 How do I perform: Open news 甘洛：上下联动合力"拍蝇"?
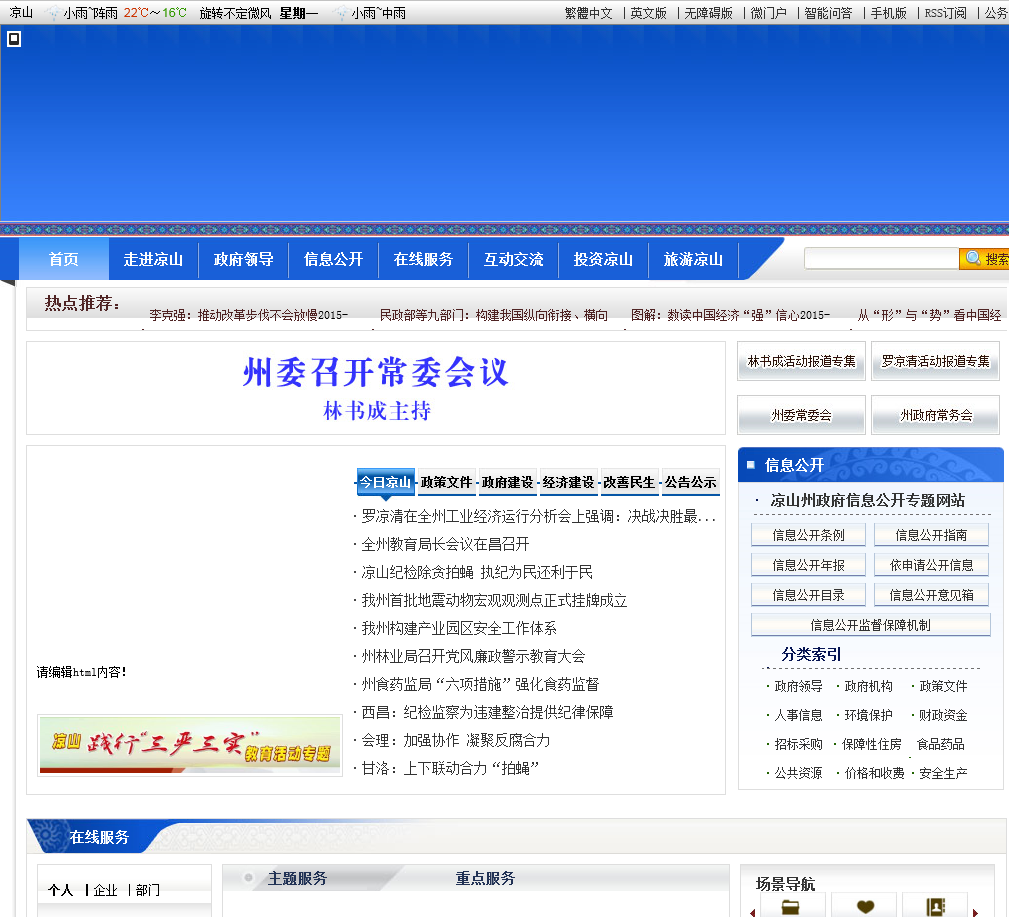coord(450,768)
